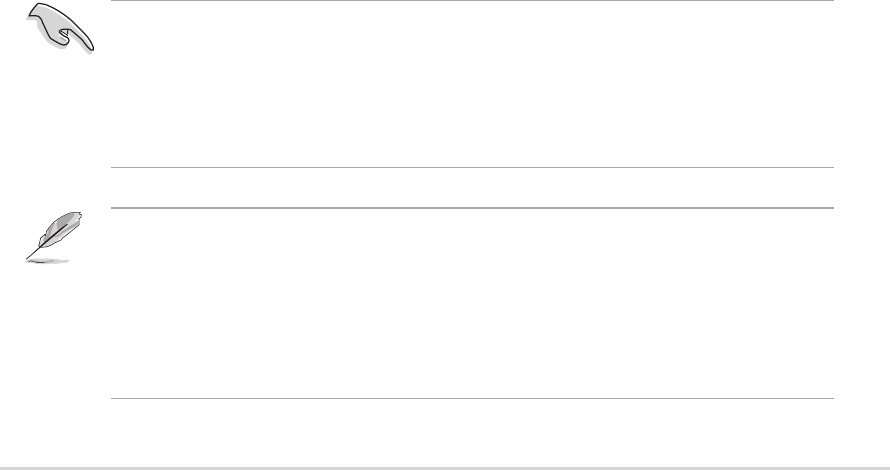Viewport: 890px width, 470px height.
Task: Click the horizontal rule directly above the feather section
Action: coord(470,208)
